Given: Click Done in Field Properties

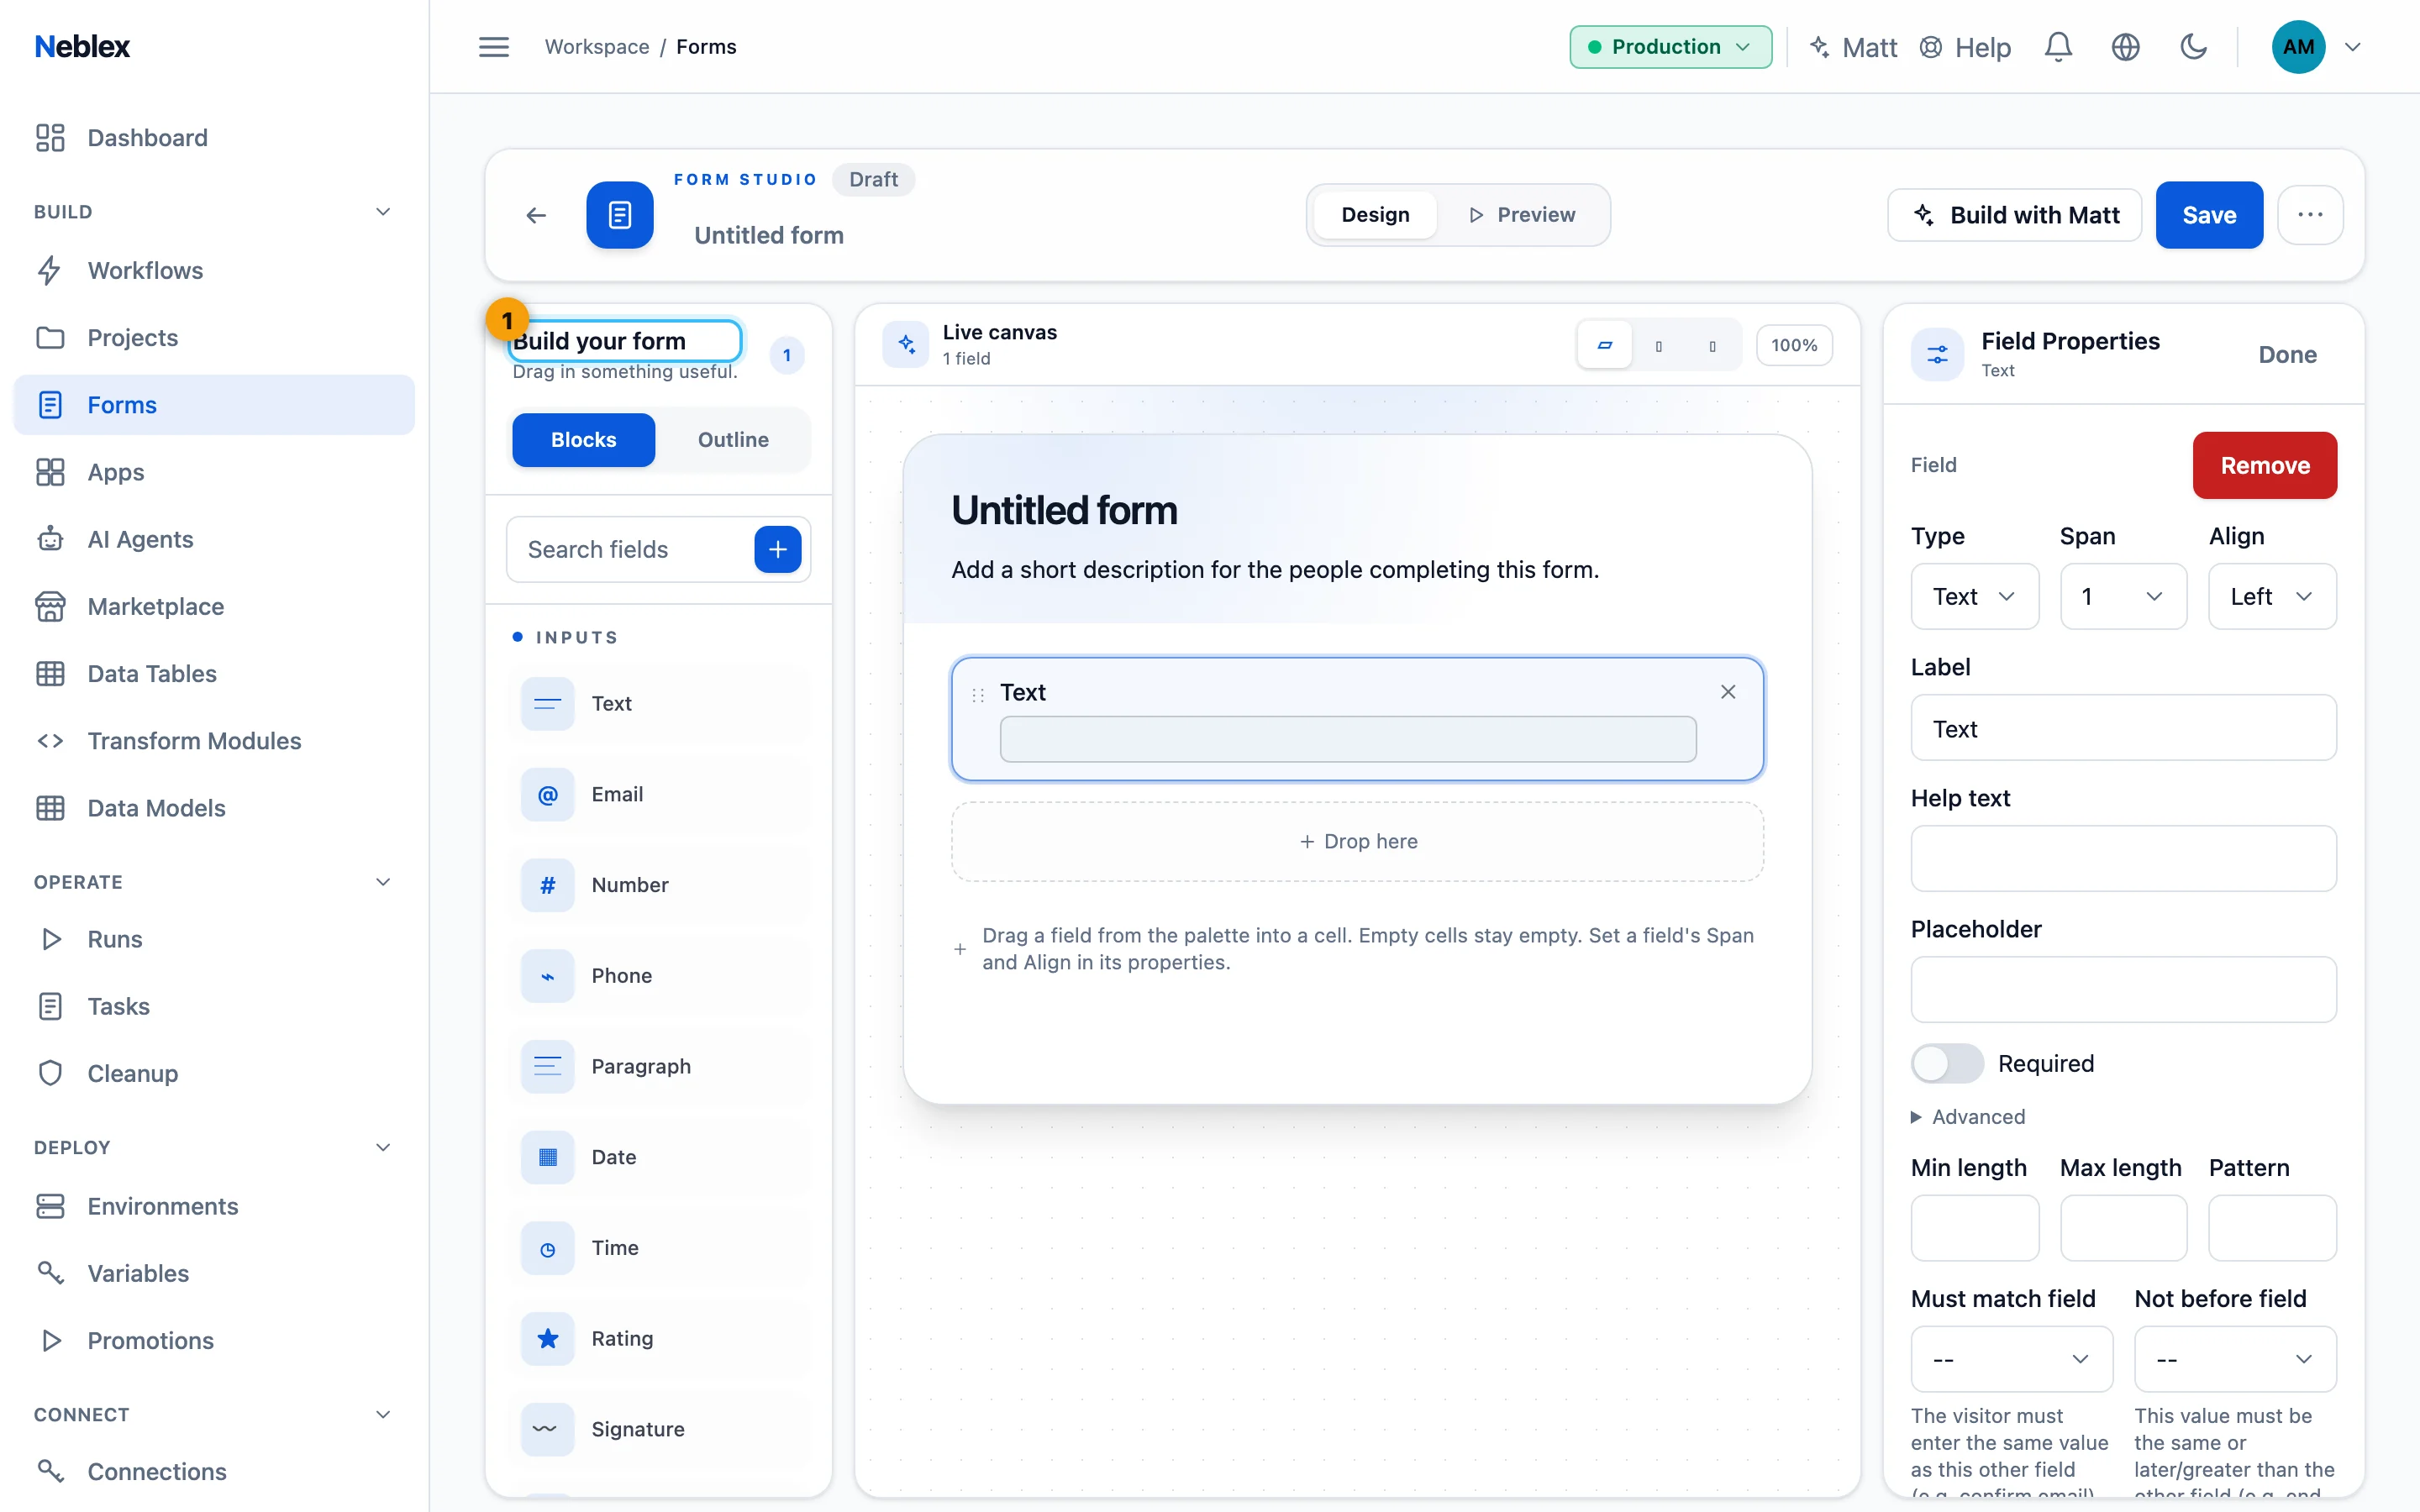Looking at the screenshot, I should [x=2287, y=355].
